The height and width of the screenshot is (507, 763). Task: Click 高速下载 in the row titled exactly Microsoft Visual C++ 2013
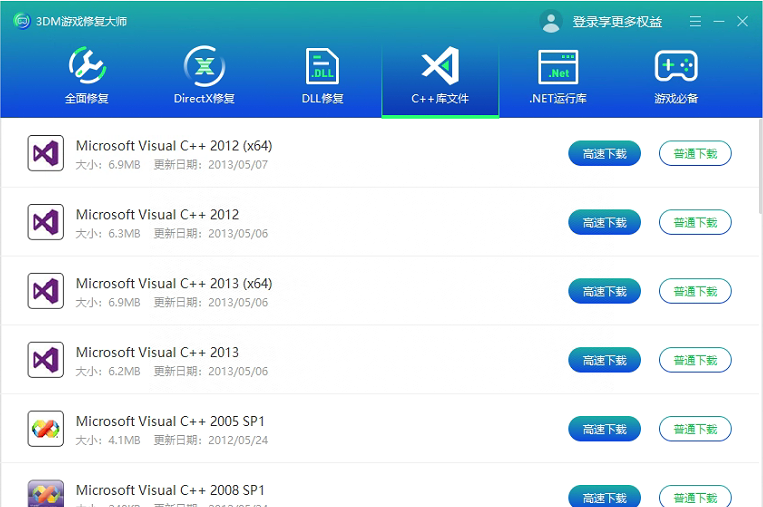[x=604, y=360]
